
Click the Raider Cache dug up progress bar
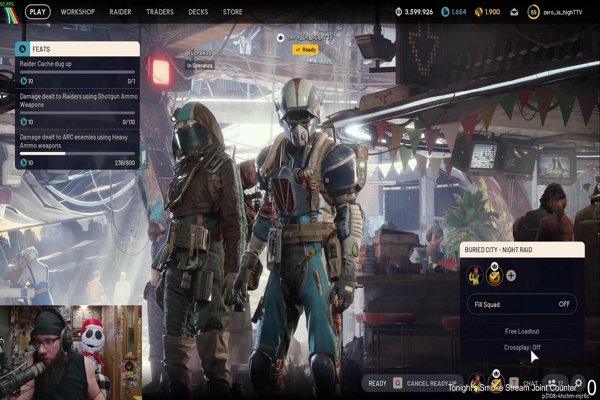[x=77, y=72]
